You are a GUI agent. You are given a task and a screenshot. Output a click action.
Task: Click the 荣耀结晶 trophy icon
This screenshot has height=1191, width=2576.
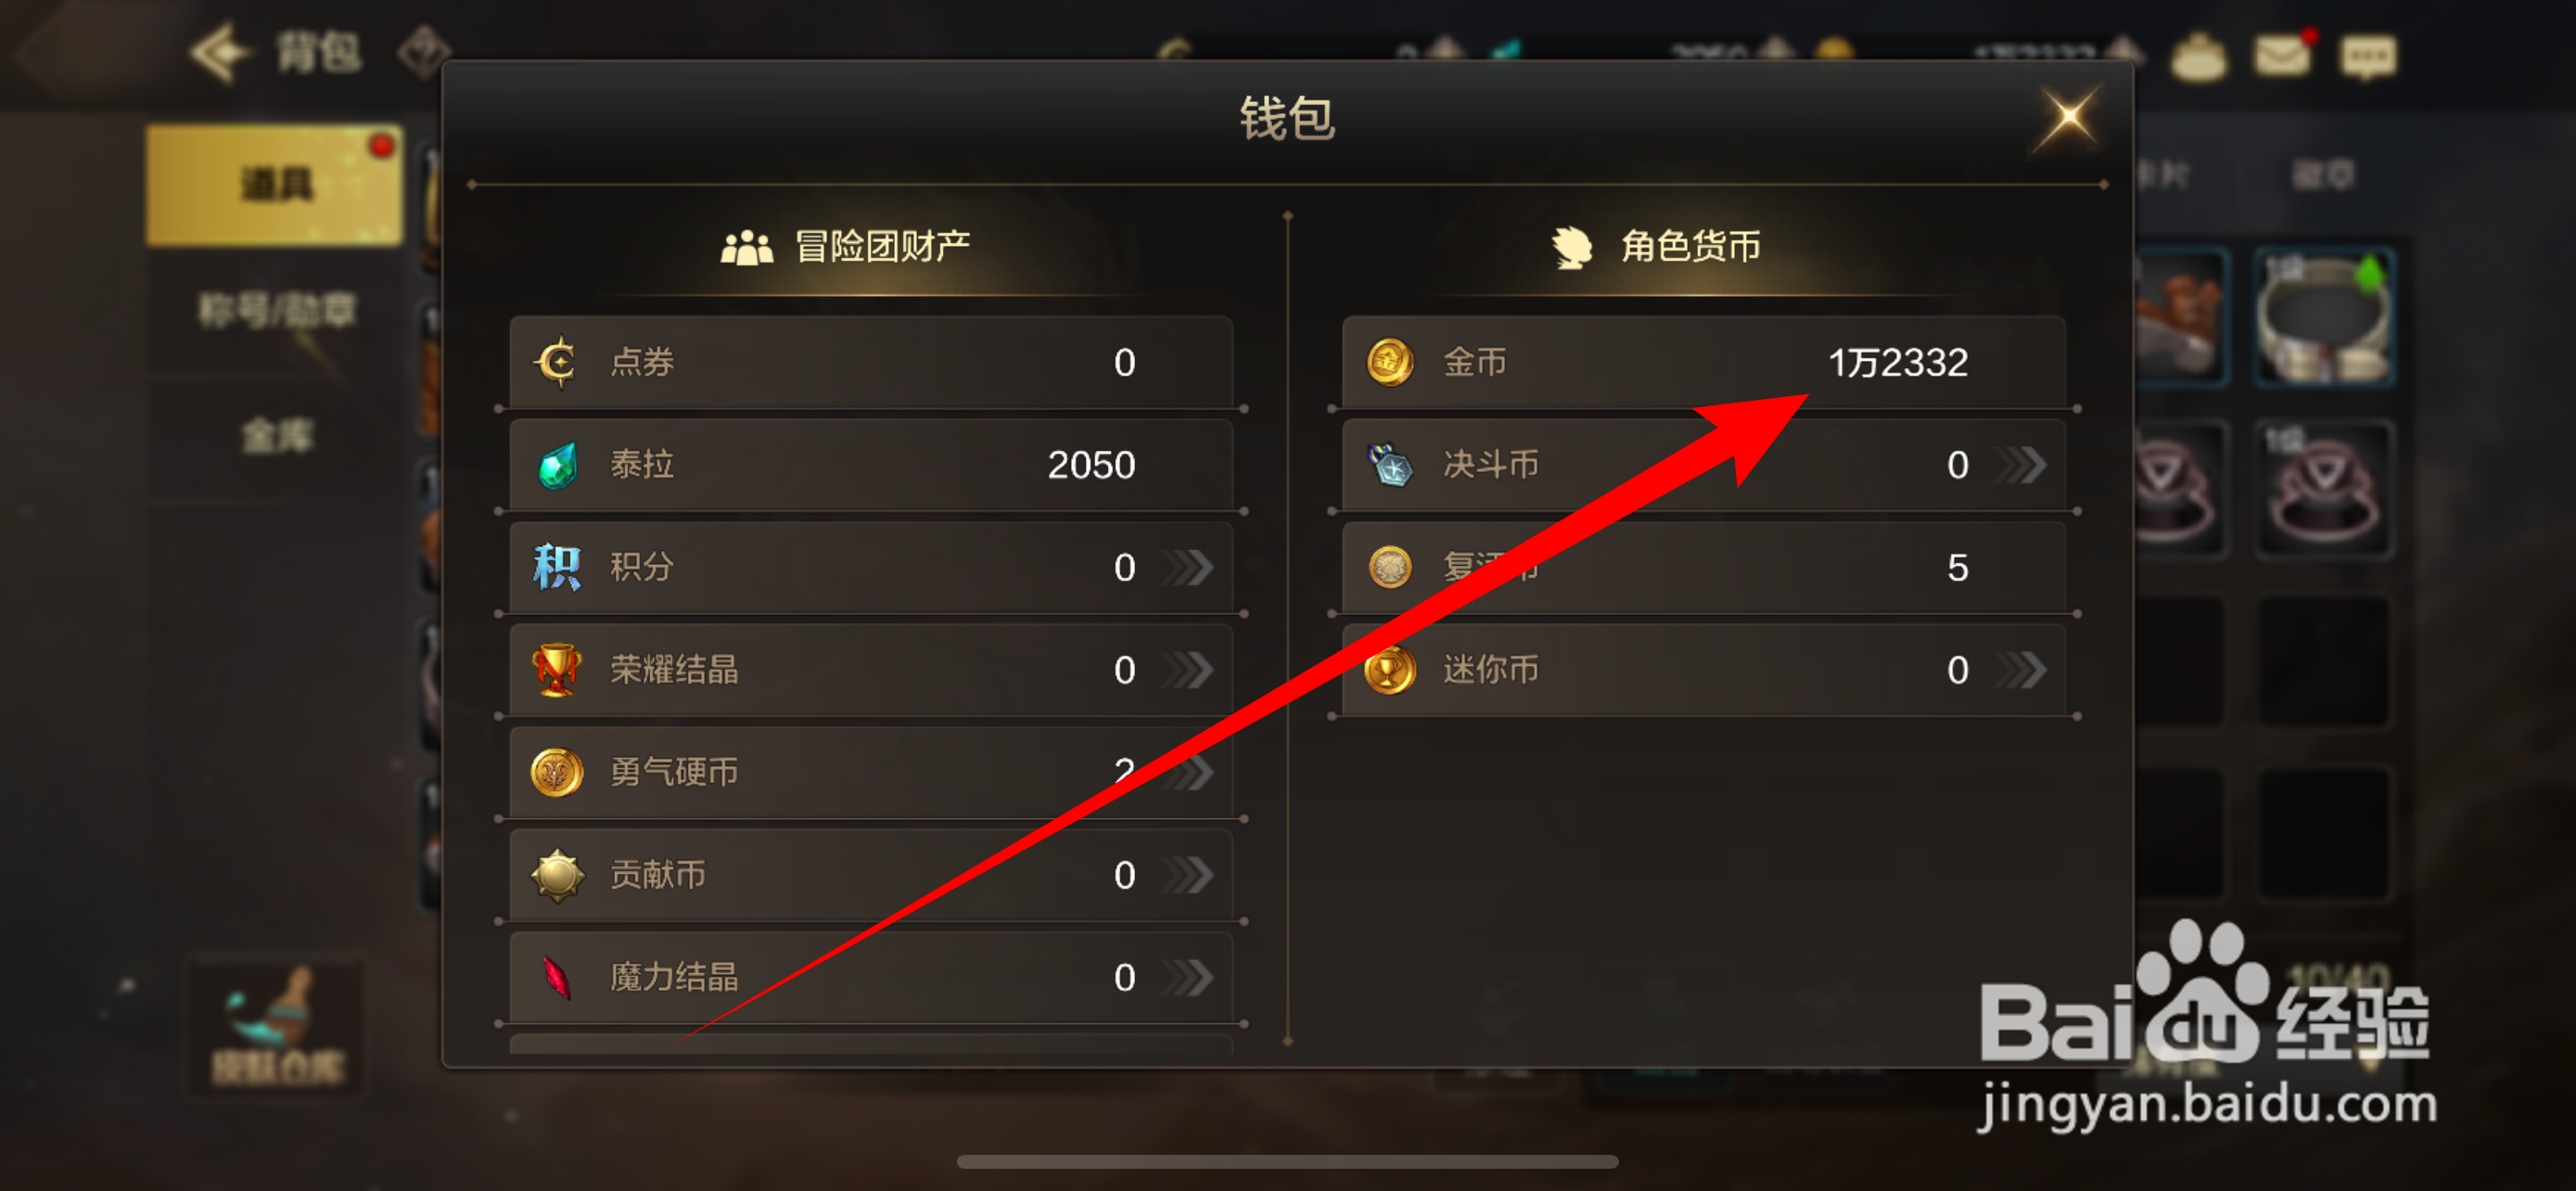click(x=556, y=669)
